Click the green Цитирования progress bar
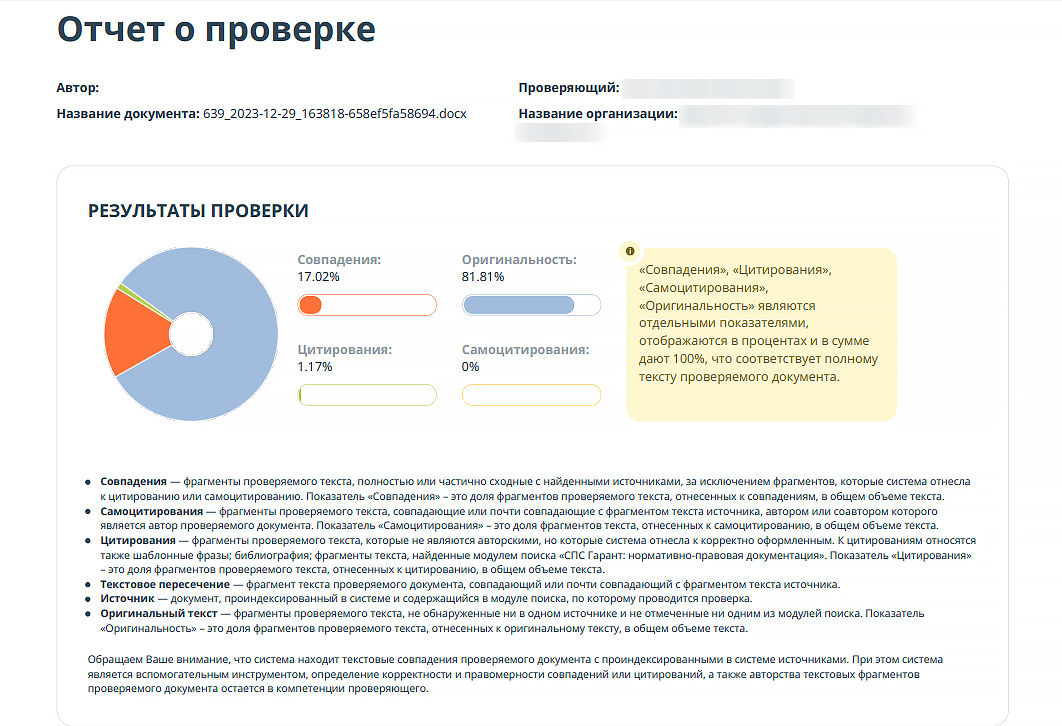1062x726 pixels. tap(367, 396)
